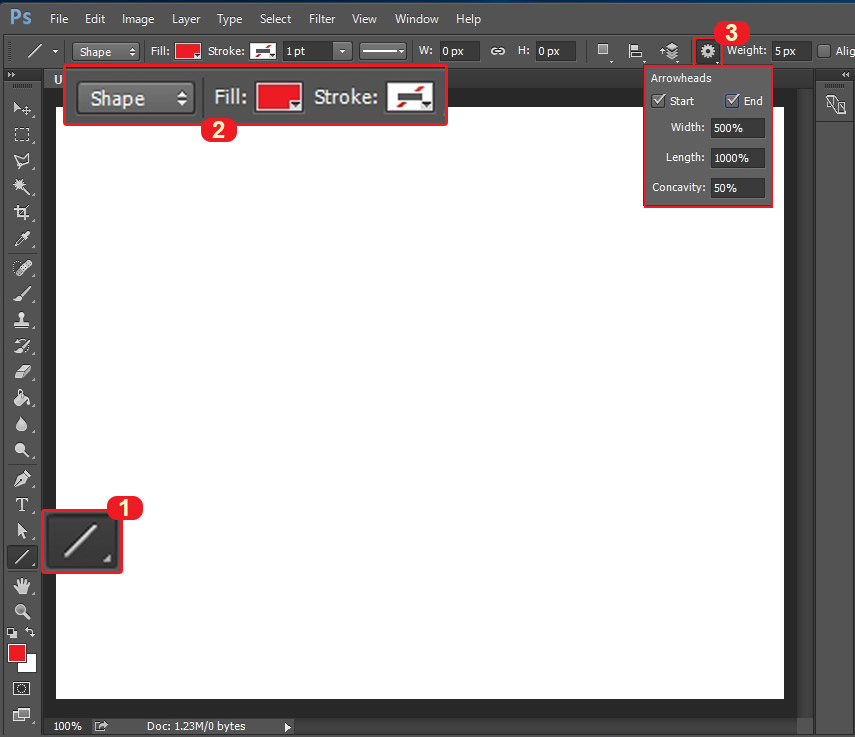The image size is (855, 737).
Task: Select the Healing Brush tool
Action: (22, 268)
